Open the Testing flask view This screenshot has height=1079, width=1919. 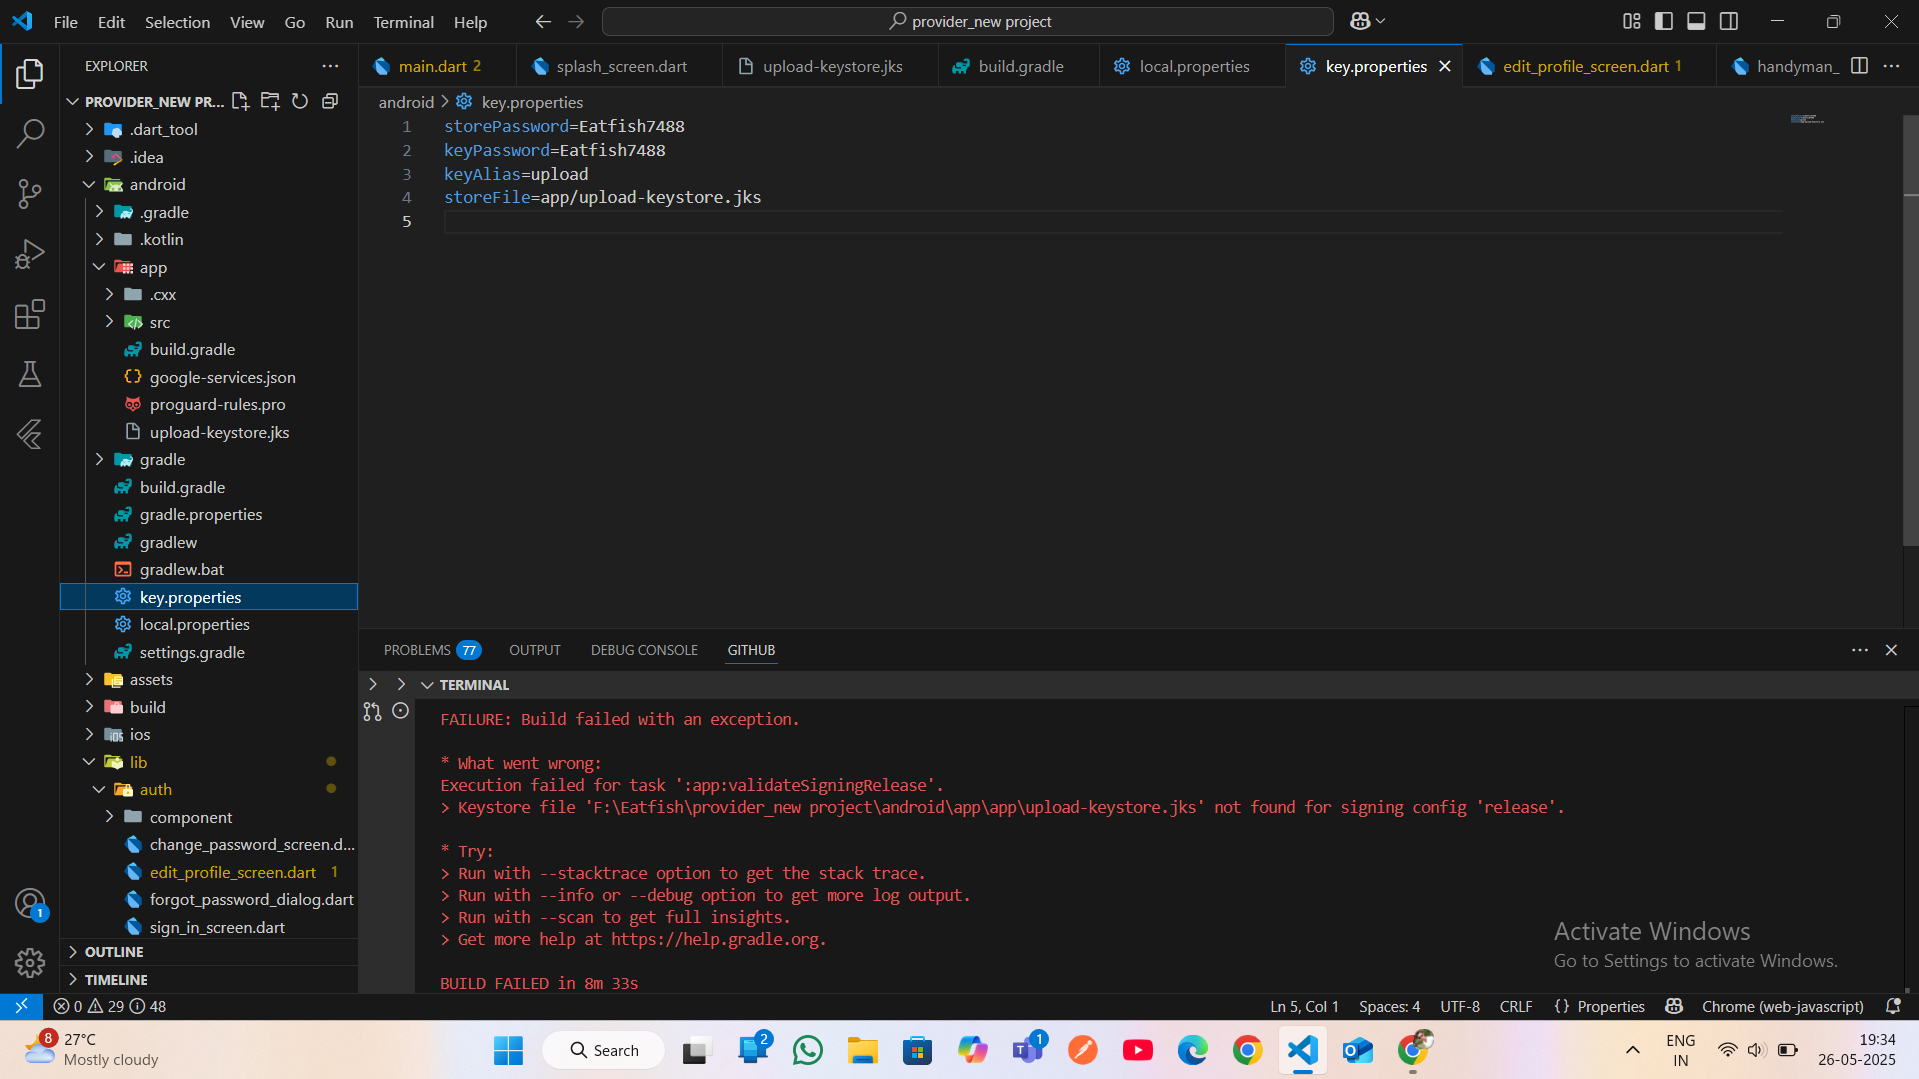point(30,374)
